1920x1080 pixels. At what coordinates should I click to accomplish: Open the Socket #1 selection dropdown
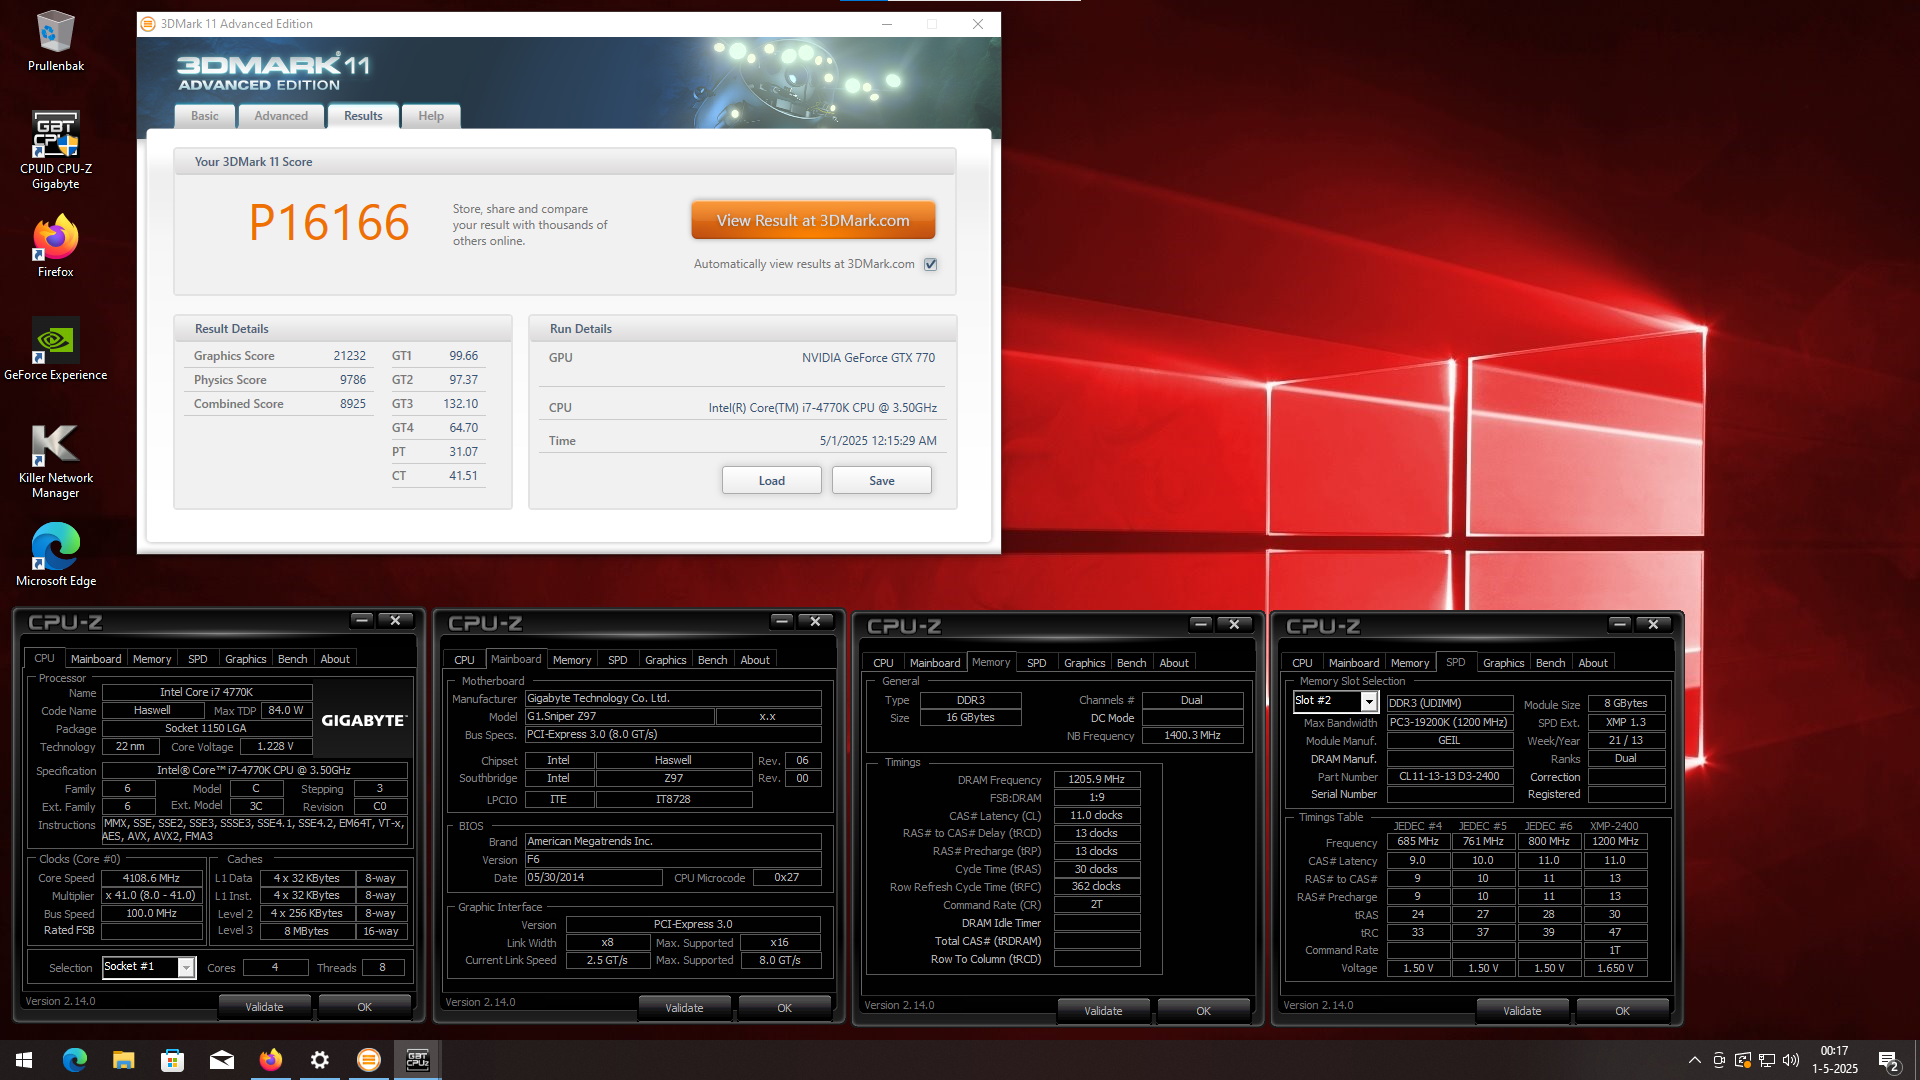click(186, 967)
